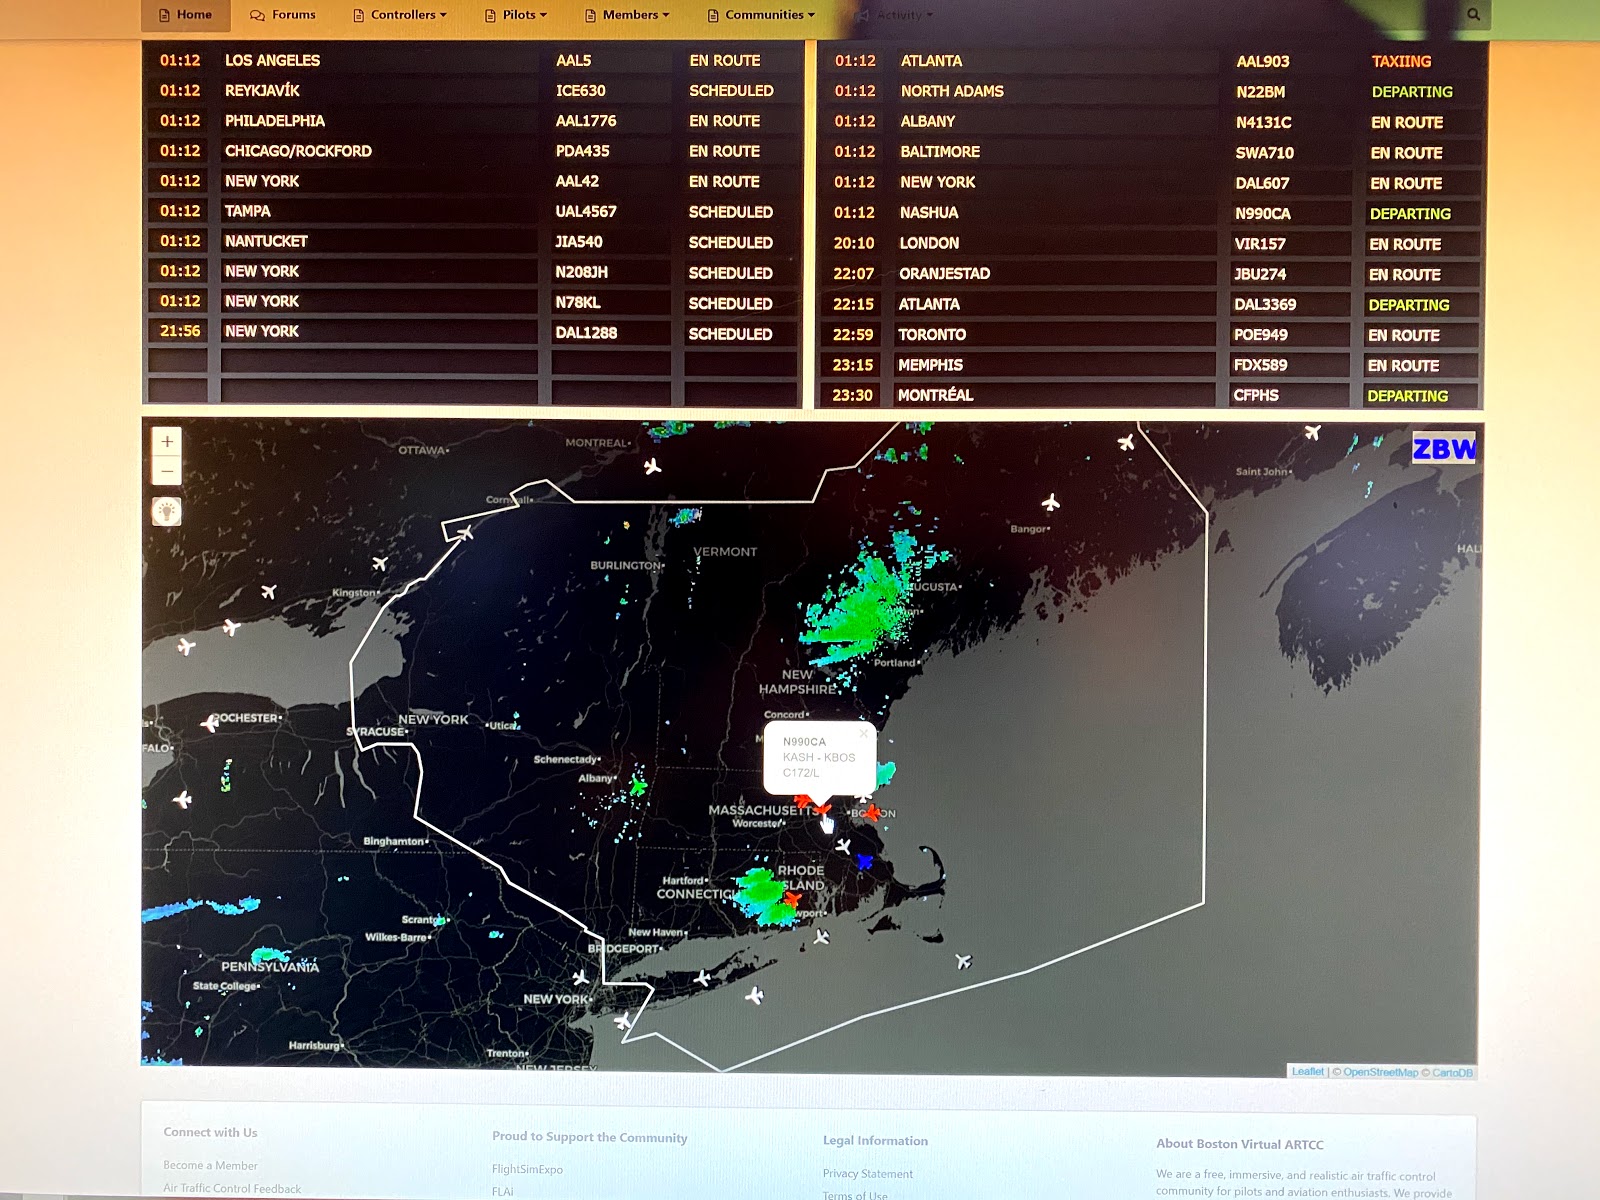Expand the Activity dropdown menu

895,15
